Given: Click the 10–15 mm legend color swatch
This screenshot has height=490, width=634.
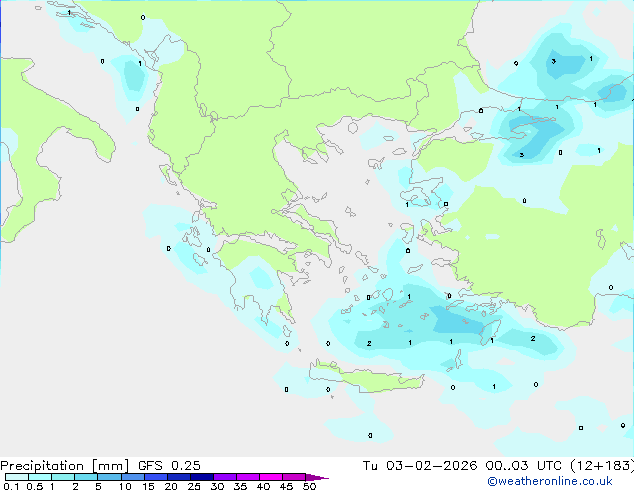Looking at the screenshot, I should pos(132,477).
